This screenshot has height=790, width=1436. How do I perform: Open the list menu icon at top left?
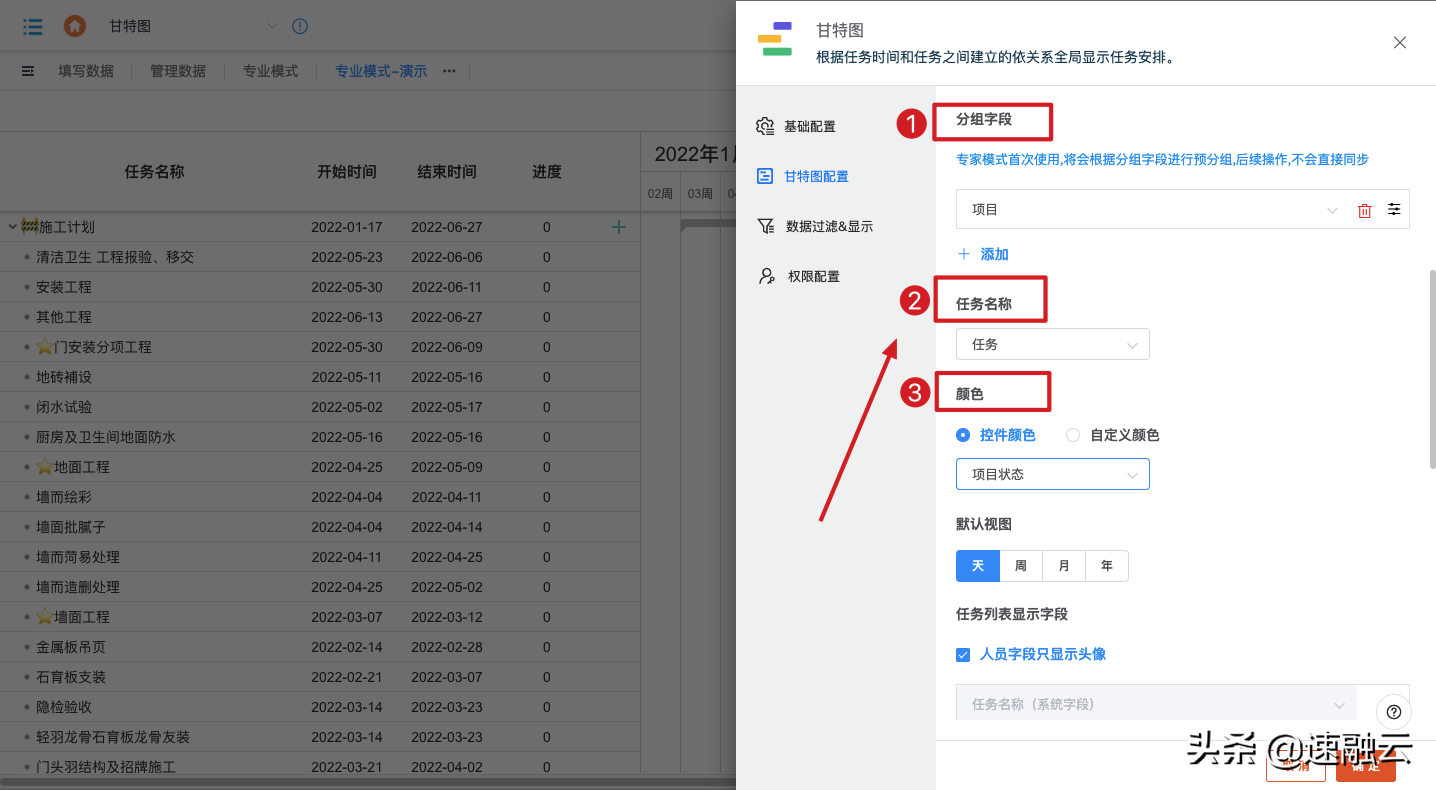(x=32, y=26)
